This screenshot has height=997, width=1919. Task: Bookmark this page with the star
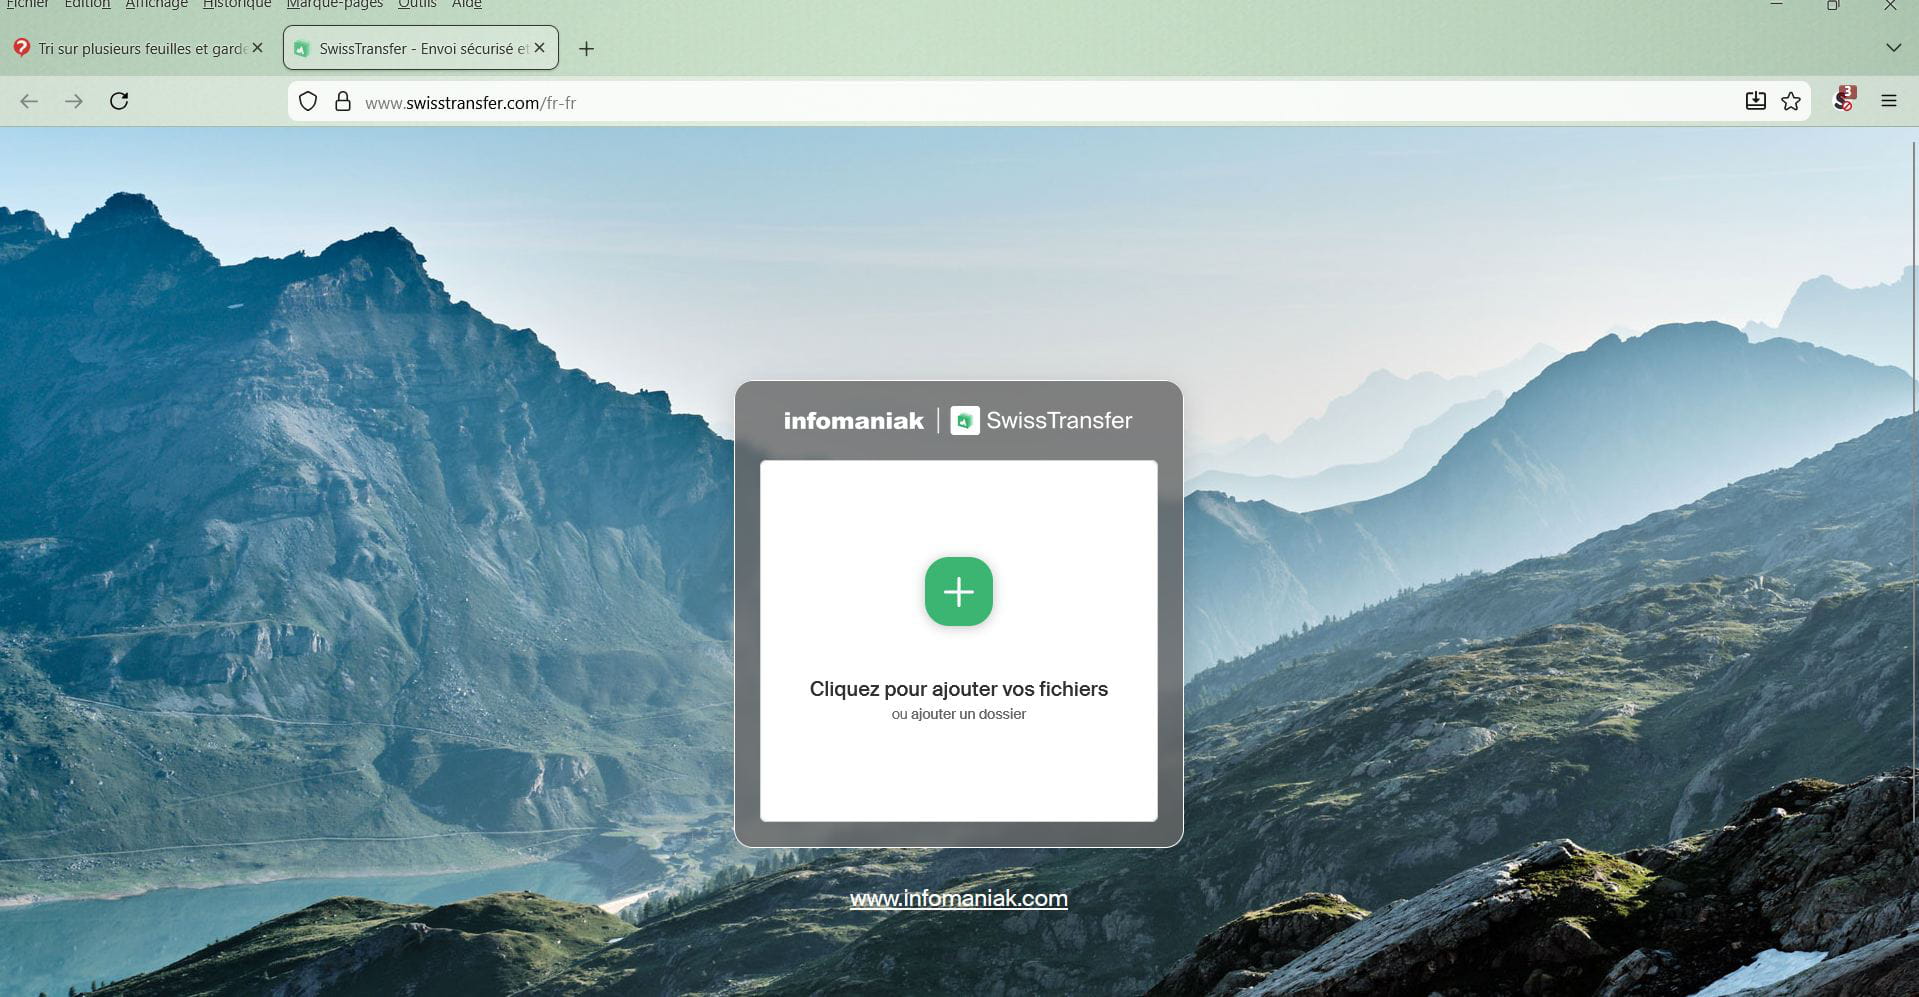[x=1791, y=101]
